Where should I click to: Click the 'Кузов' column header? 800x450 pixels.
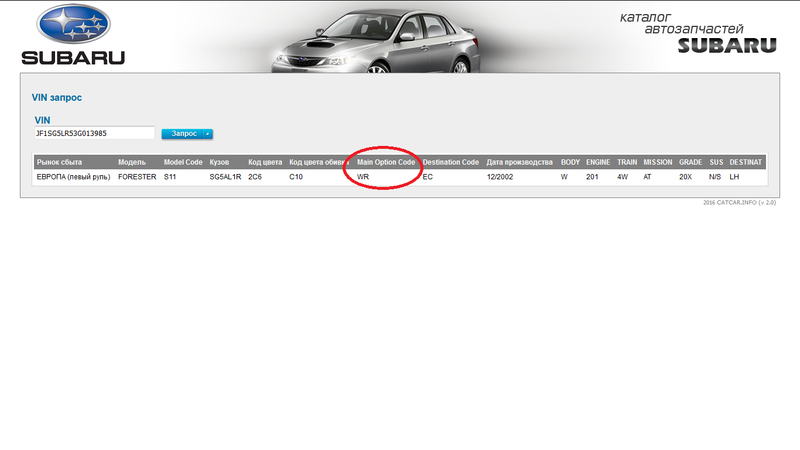click(219, 162)
